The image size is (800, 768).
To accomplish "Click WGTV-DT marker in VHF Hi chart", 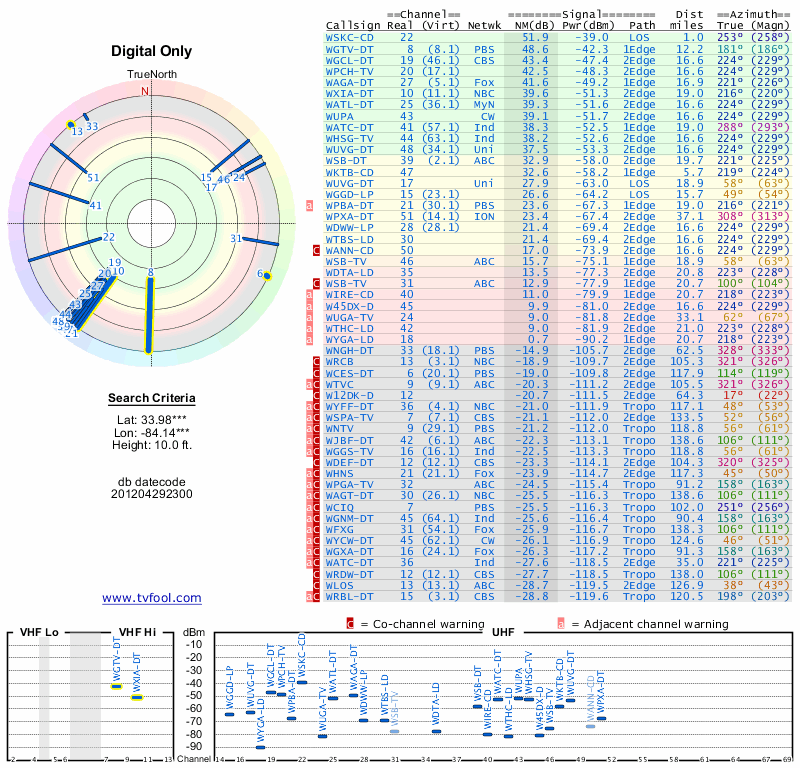I will click(117, 686).
